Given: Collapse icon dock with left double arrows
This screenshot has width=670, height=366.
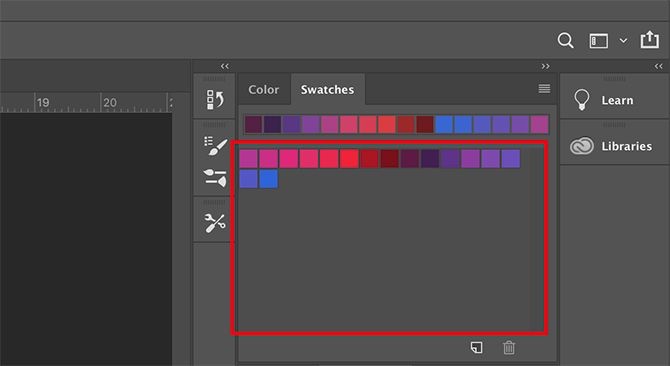Looking at the screenshot, I should (225, 66).
